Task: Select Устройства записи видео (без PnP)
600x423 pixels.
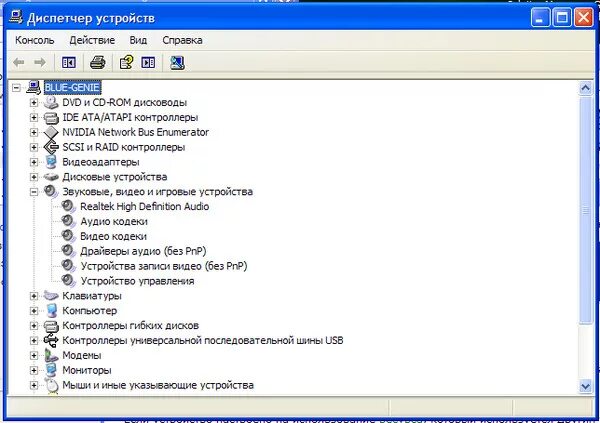Action: coord(164,266)
